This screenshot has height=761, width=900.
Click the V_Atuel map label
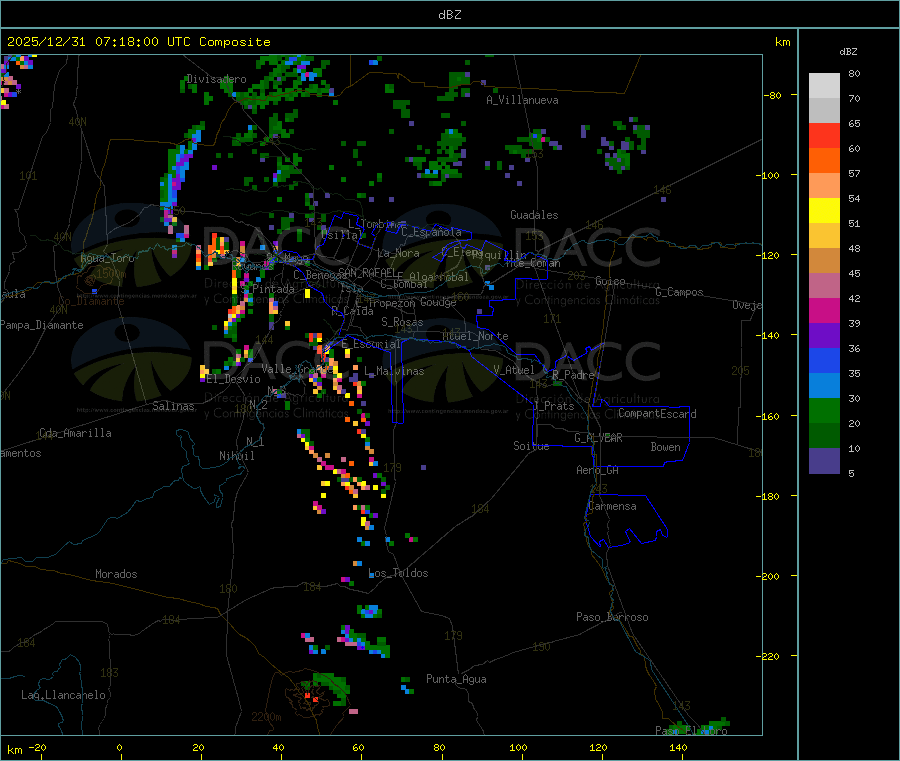(x=514, y=370)
